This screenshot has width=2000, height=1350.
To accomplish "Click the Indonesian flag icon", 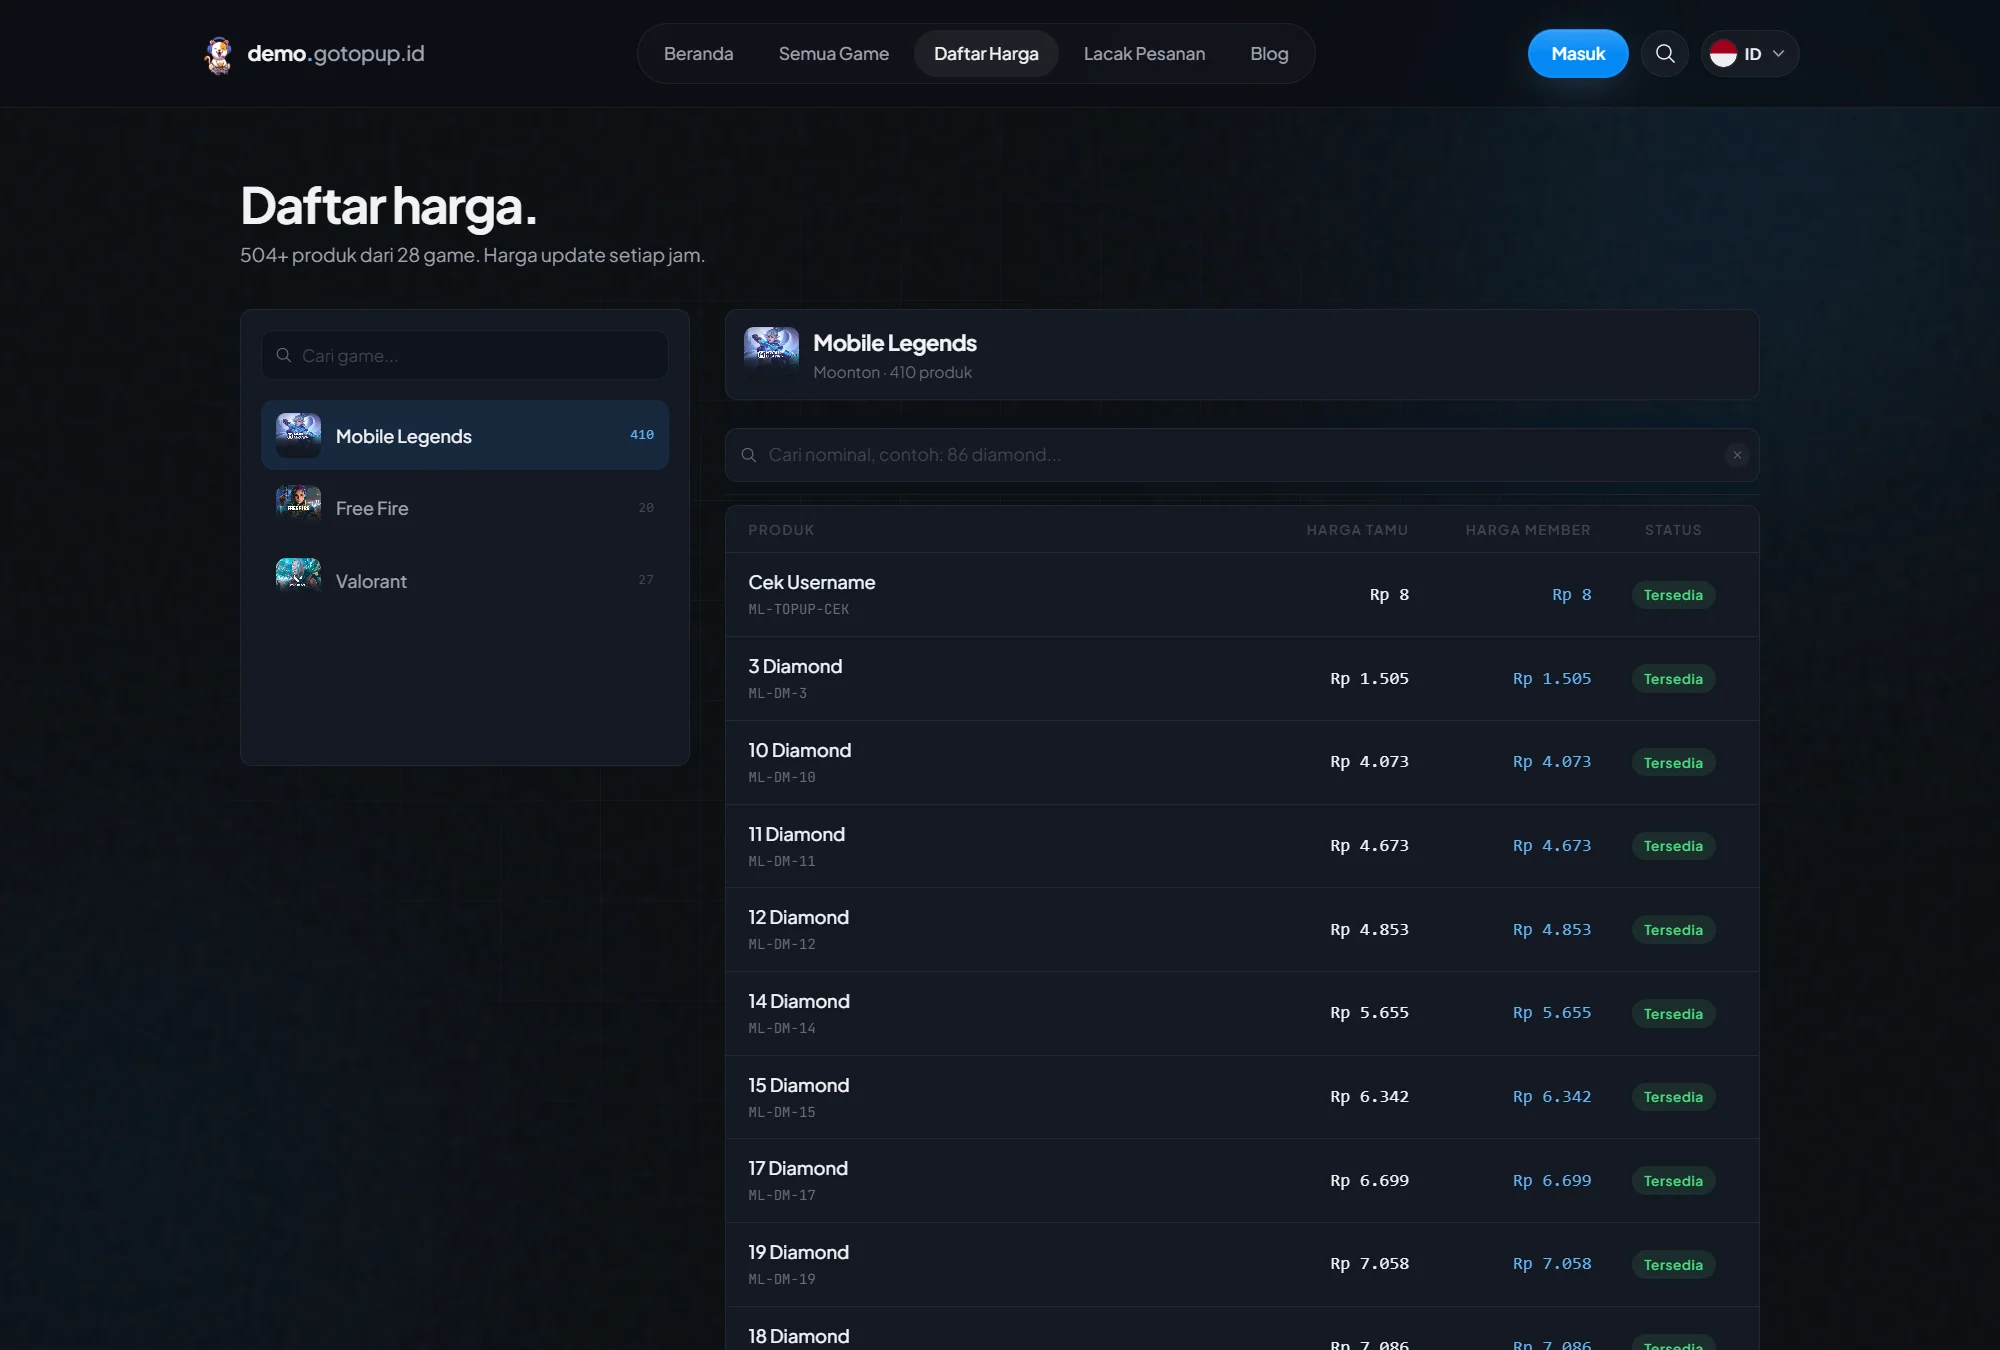I will (1723, 54).
